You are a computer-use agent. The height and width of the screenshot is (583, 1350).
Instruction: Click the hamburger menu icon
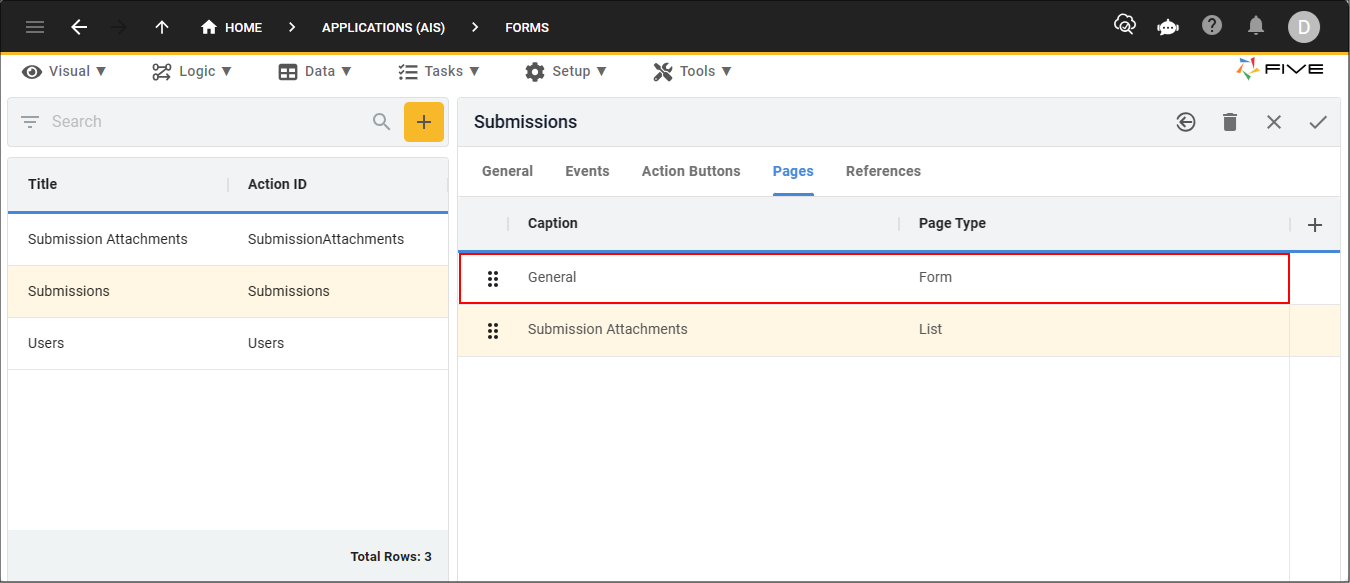[x=35, y=27]
